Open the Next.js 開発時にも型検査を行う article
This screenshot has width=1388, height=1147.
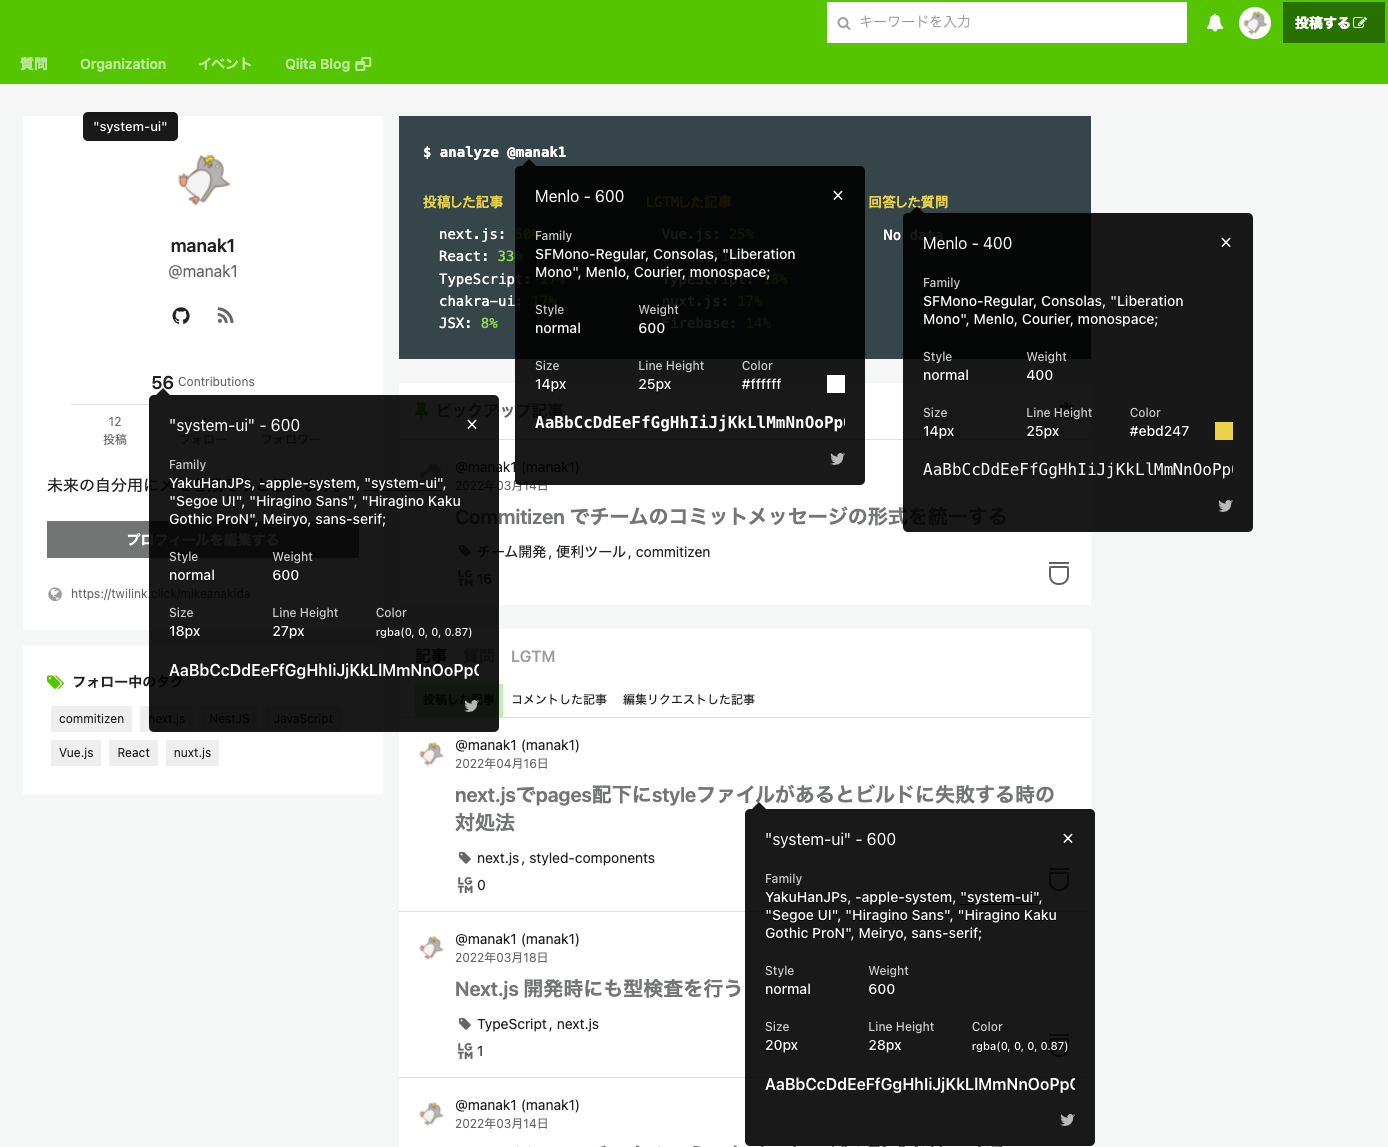(x=598, y=989)
